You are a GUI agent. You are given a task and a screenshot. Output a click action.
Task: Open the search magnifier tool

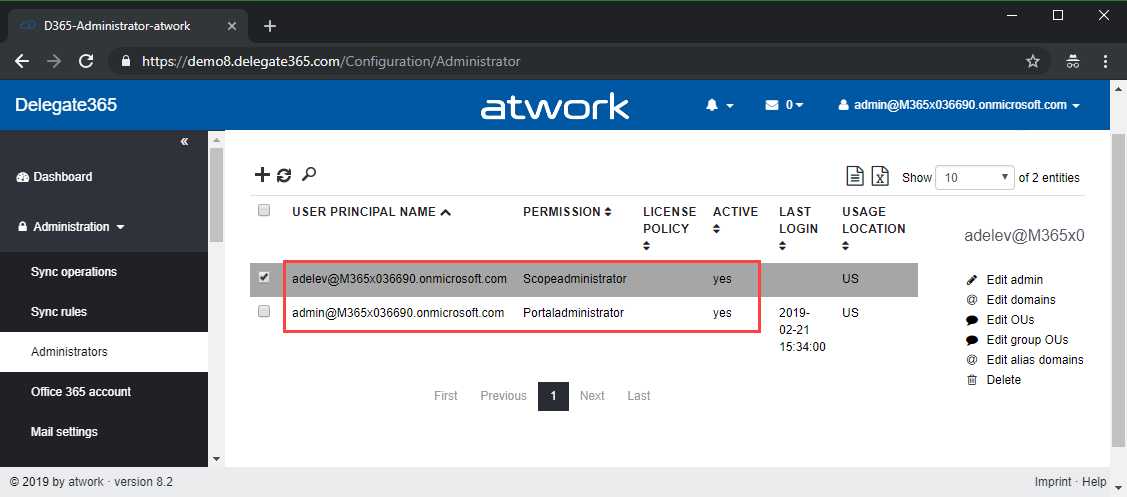point(309,173)
